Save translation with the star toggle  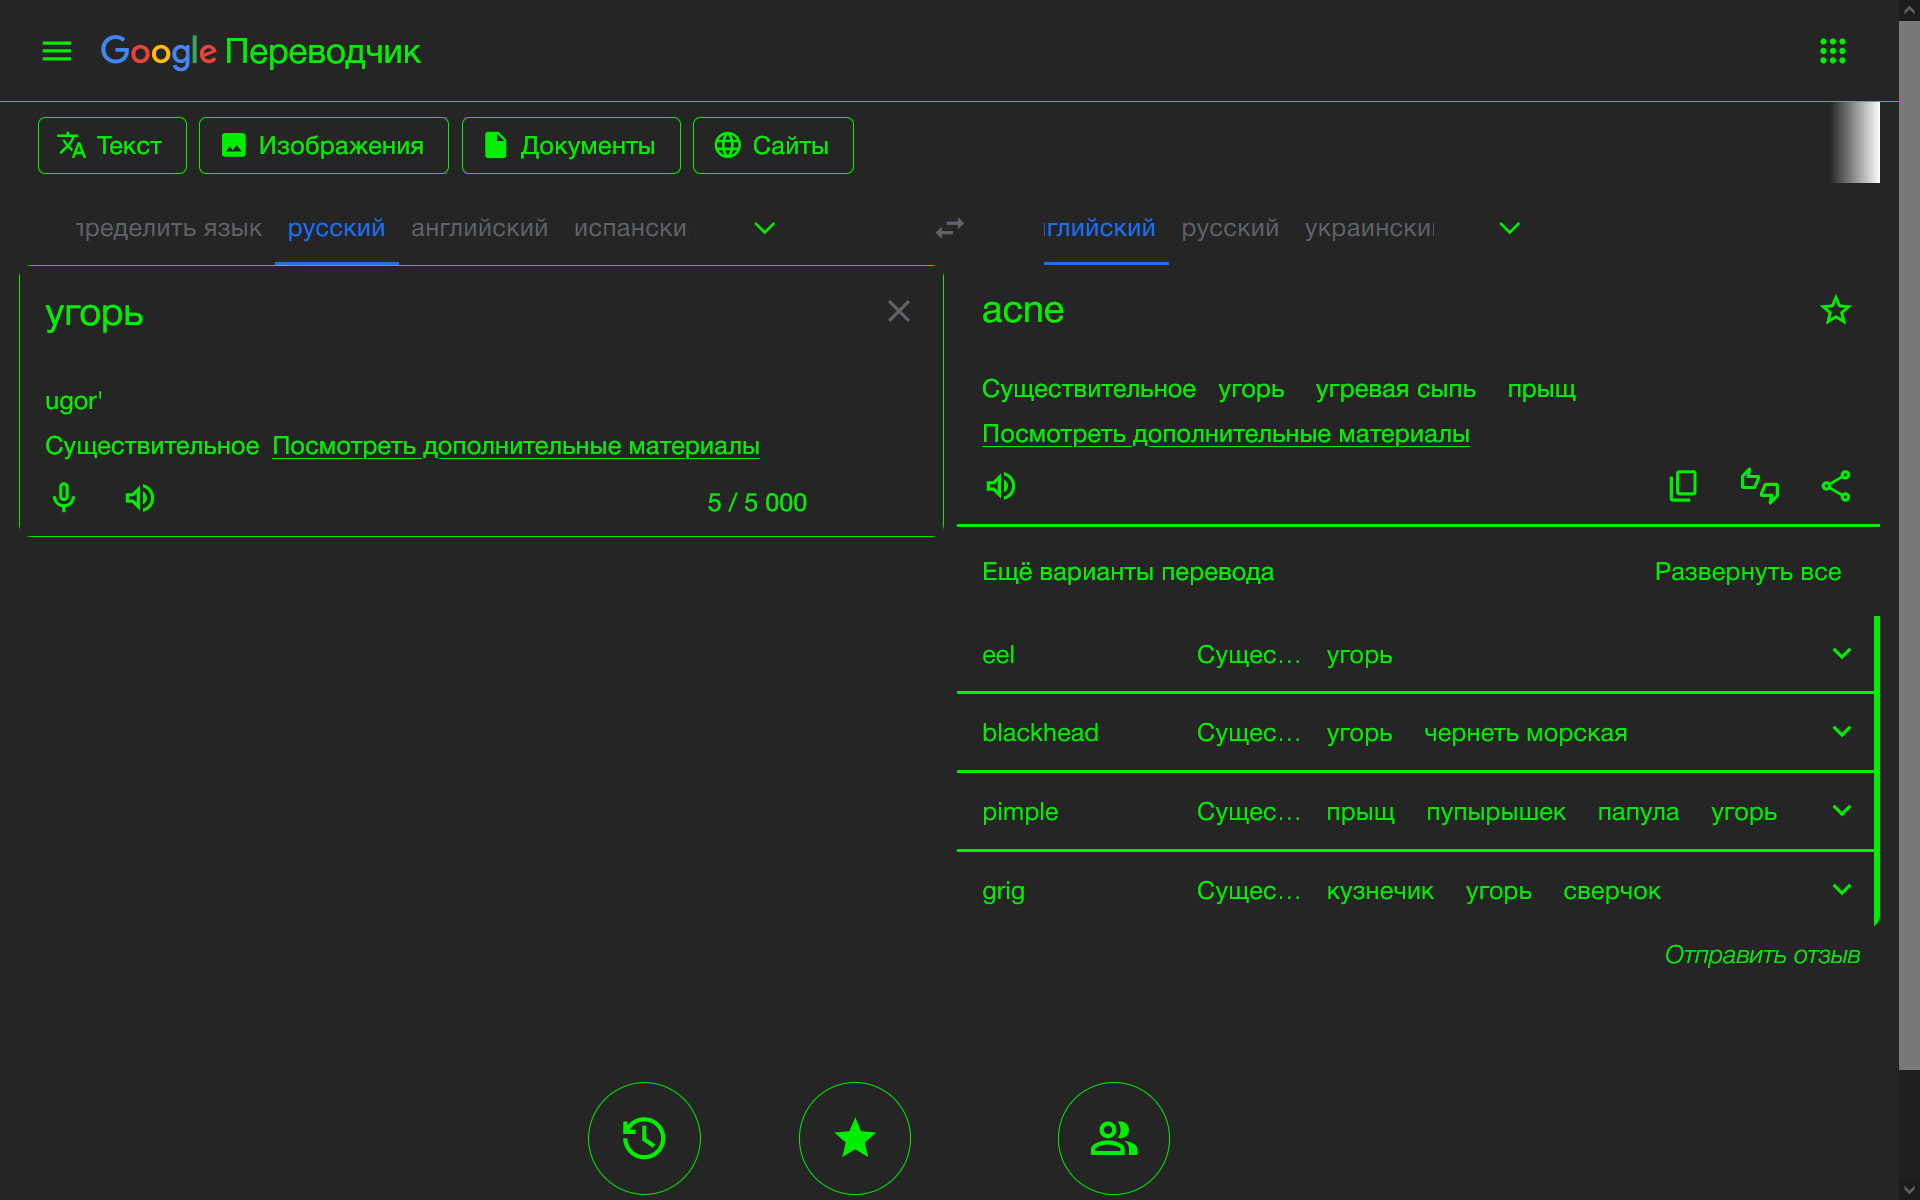pos(1835,310)
